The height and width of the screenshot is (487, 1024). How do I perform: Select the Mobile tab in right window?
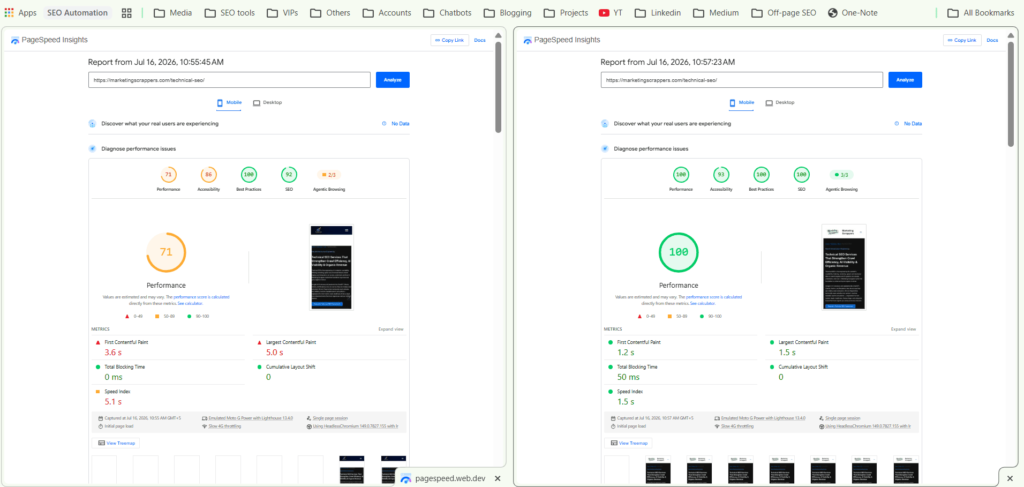pyautogui.click(x=742, y=103)
